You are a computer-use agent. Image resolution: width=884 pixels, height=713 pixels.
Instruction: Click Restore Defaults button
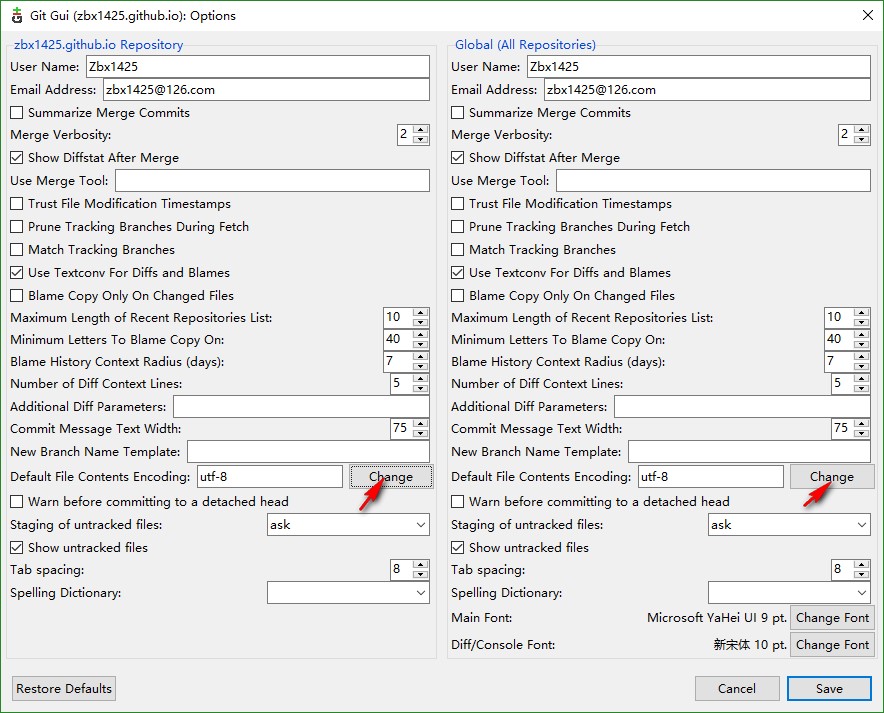pos(64,689)
